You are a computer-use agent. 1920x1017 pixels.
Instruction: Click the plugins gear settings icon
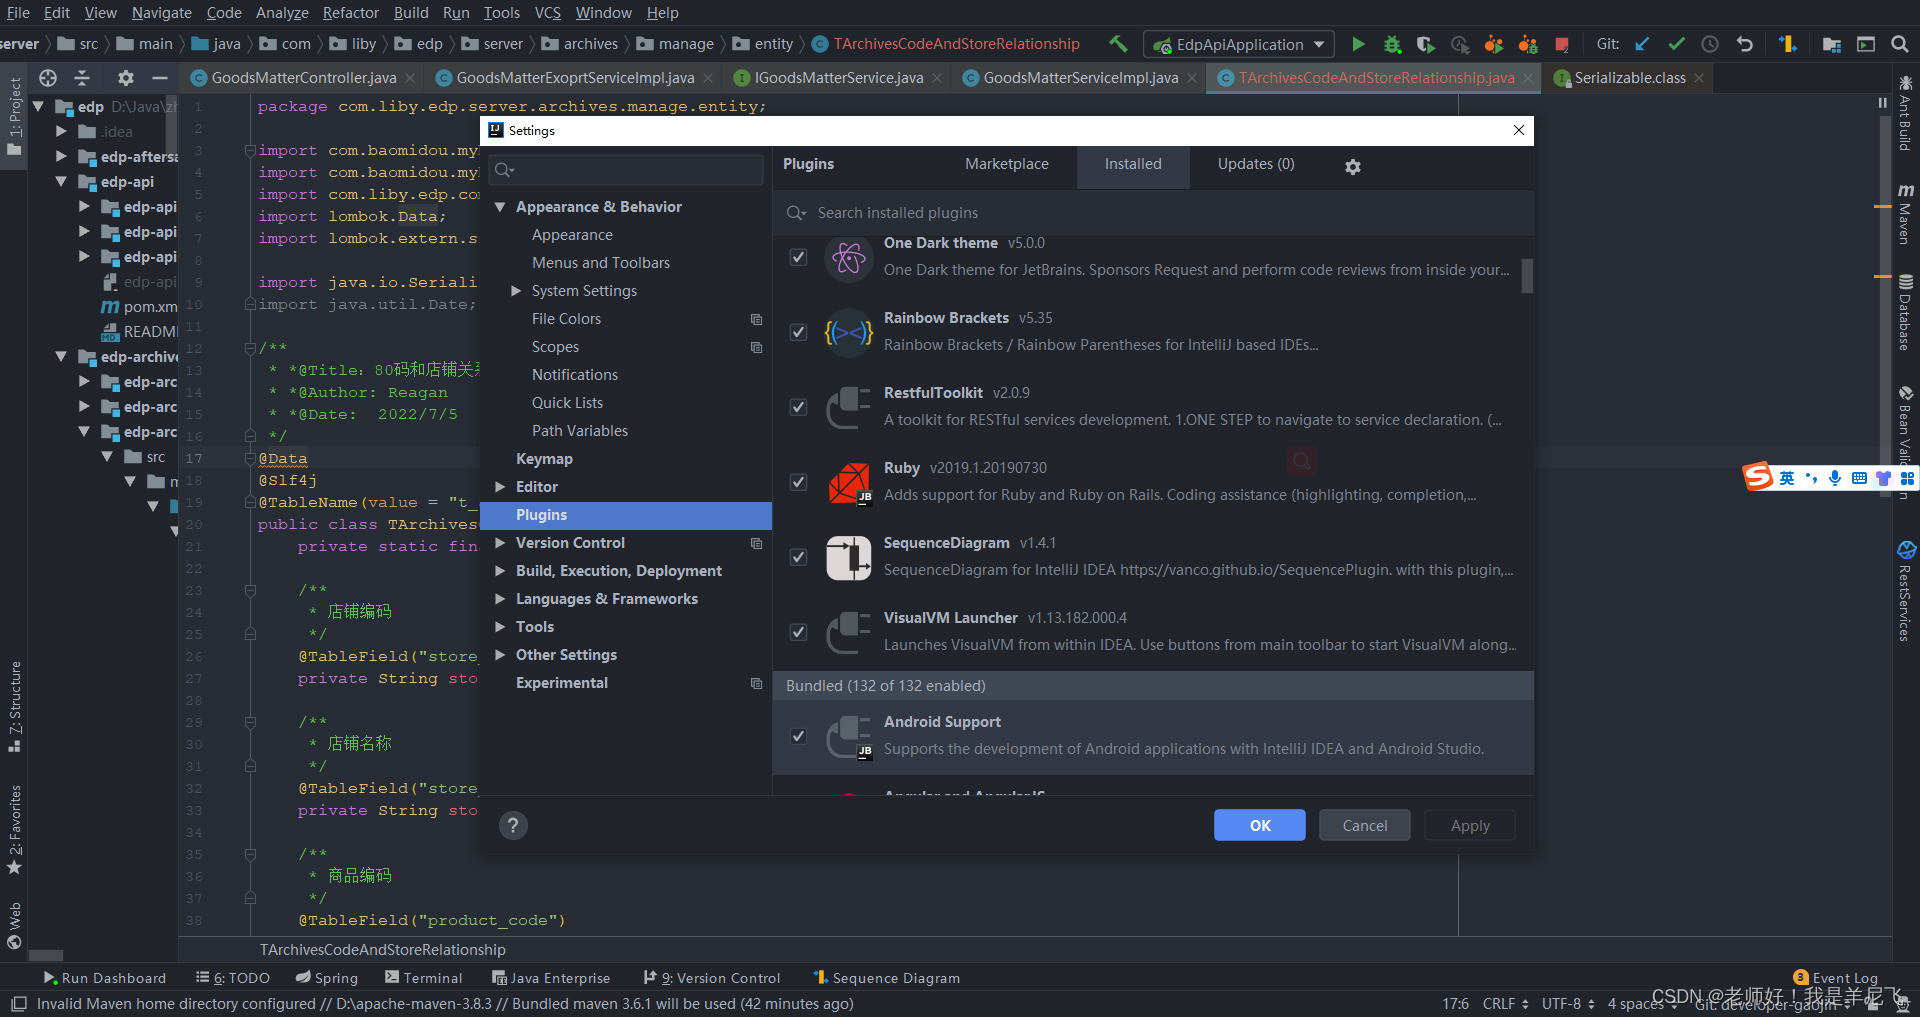click(1353, 167)
